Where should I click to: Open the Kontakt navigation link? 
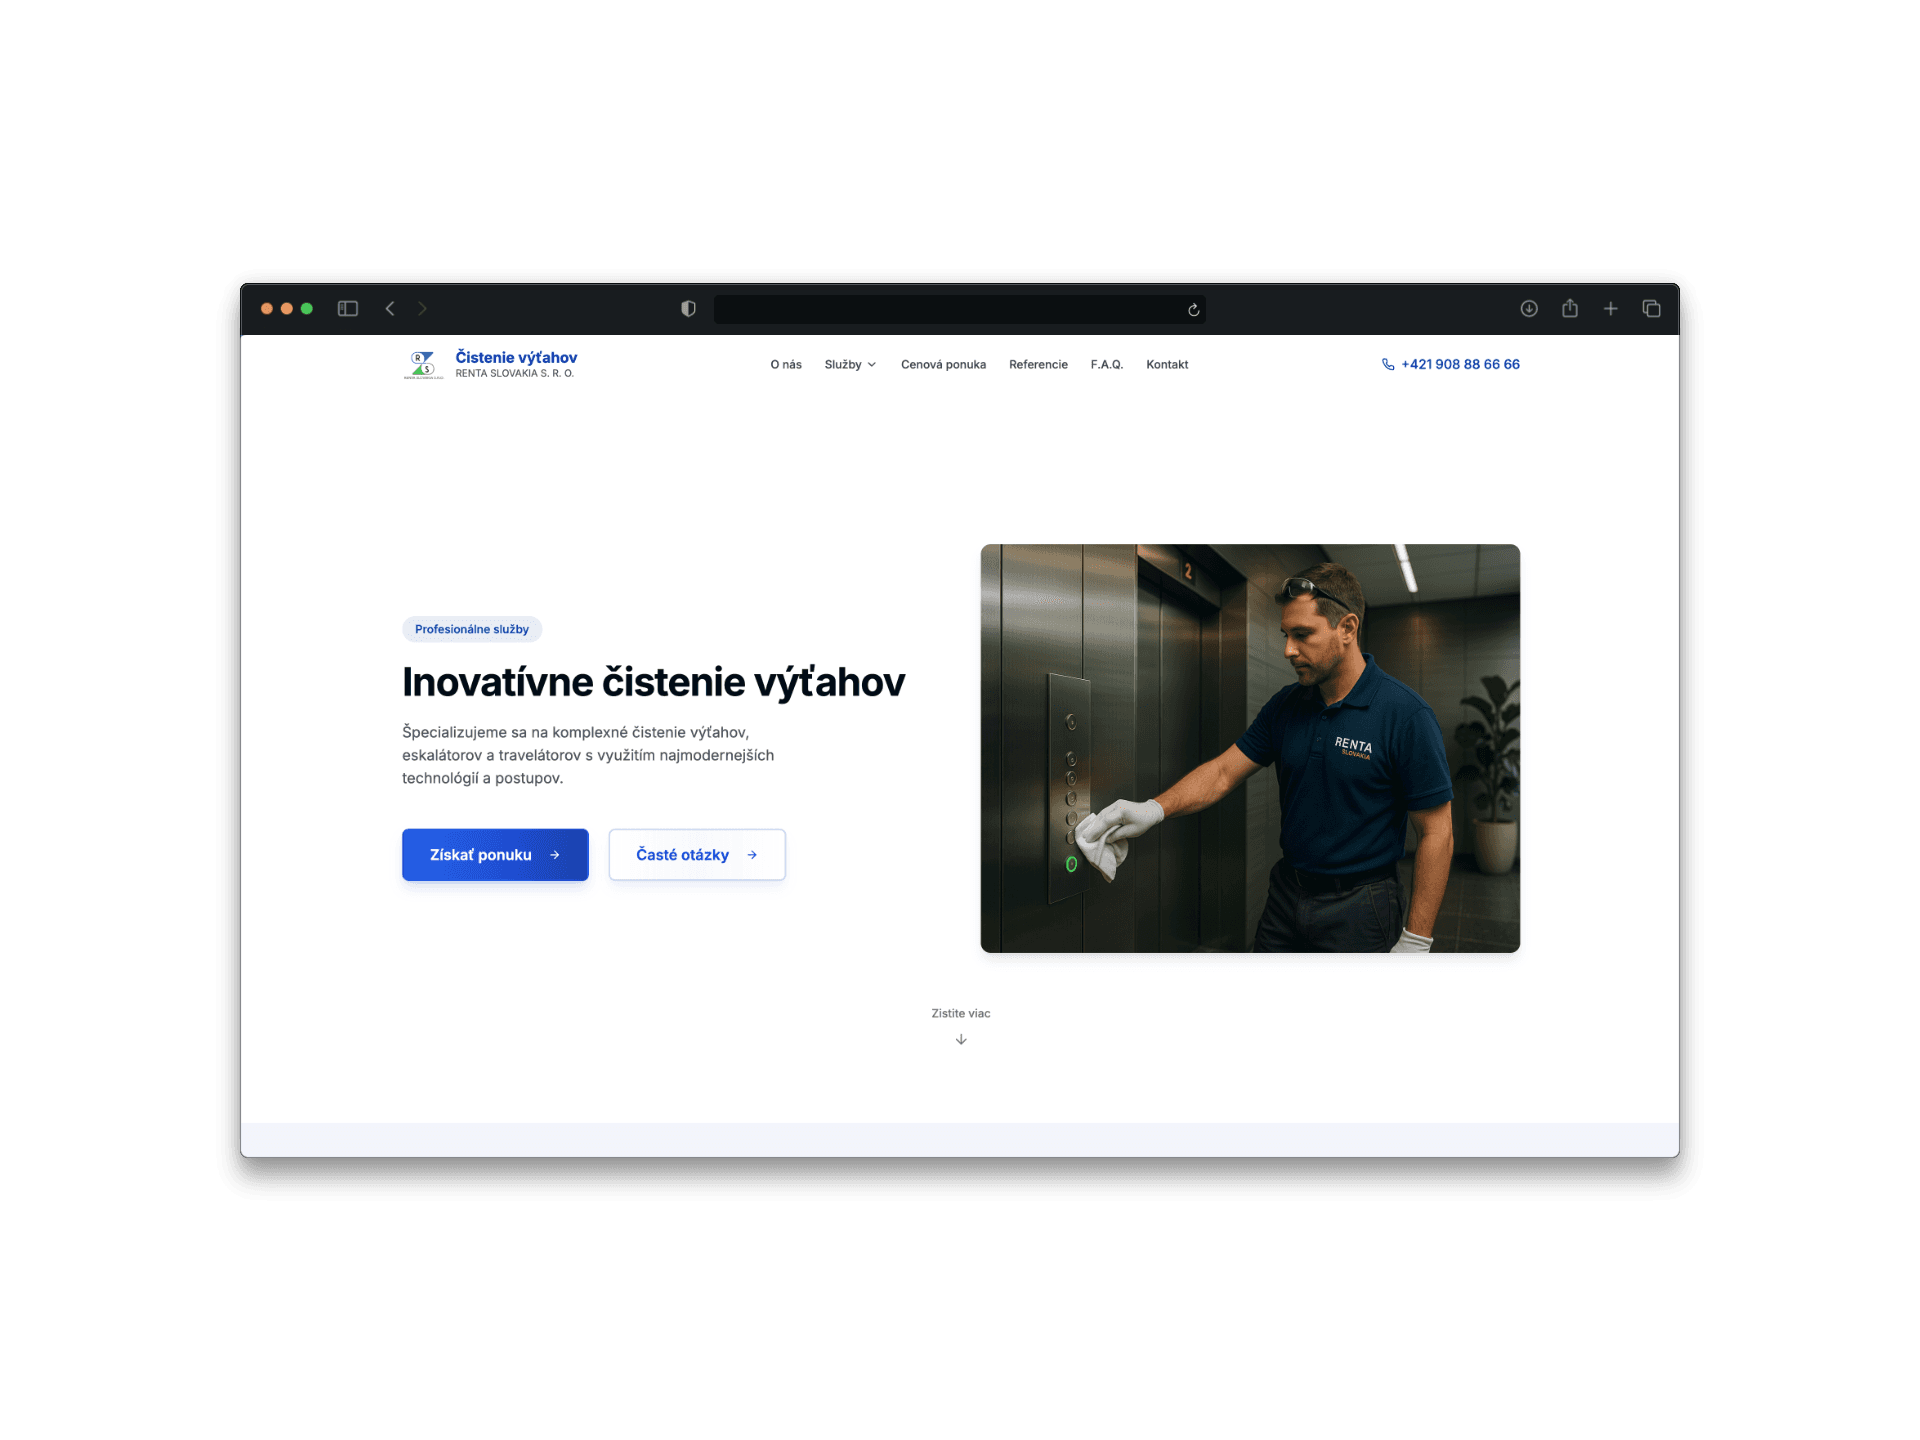point(1167,365)
